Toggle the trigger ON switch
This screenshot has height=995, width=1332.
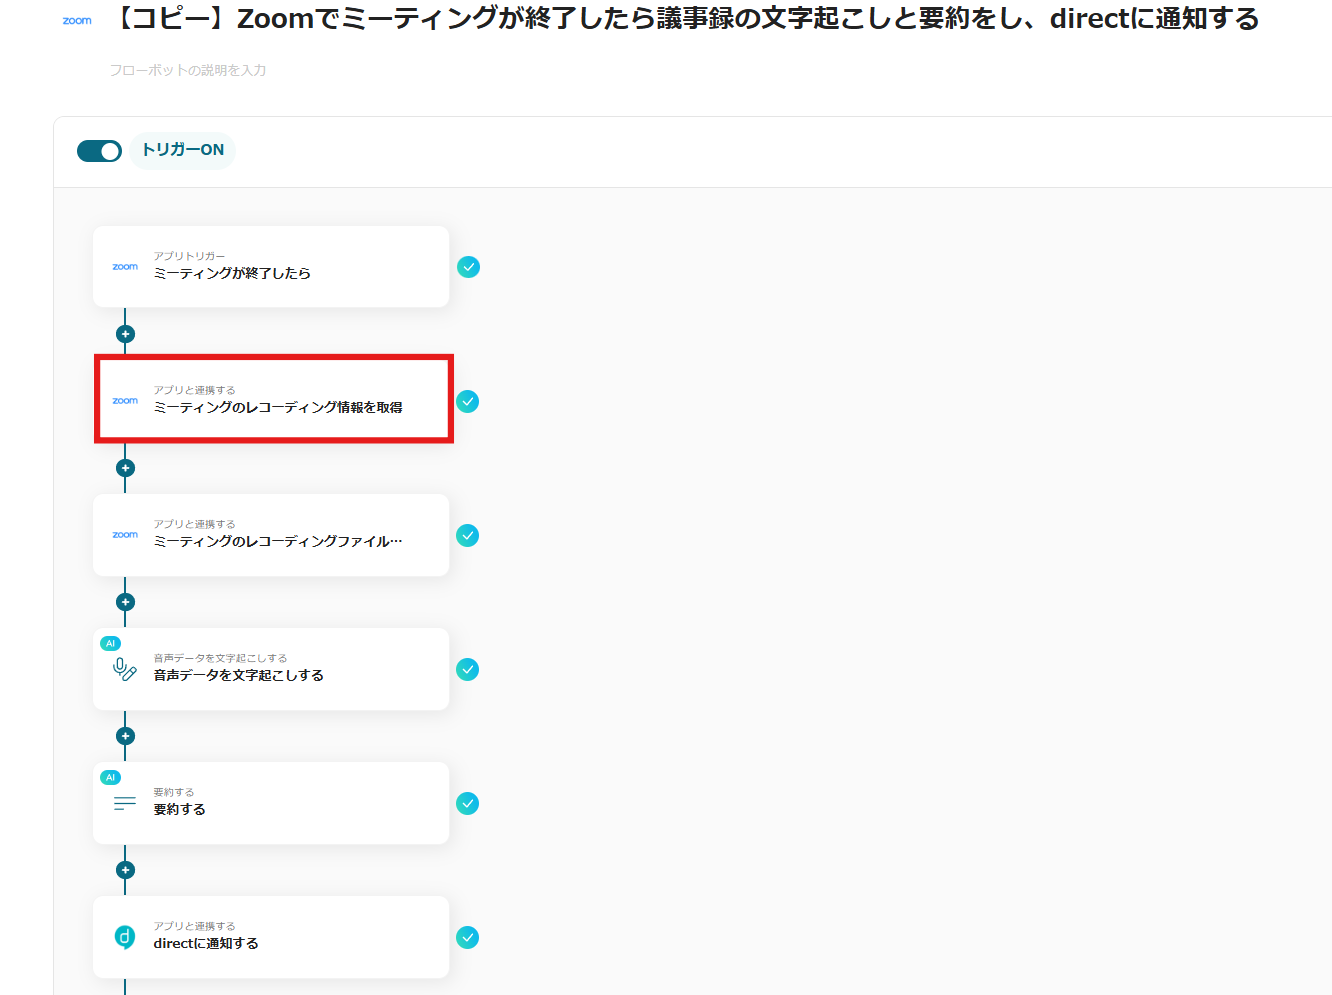tap(99, 151)
